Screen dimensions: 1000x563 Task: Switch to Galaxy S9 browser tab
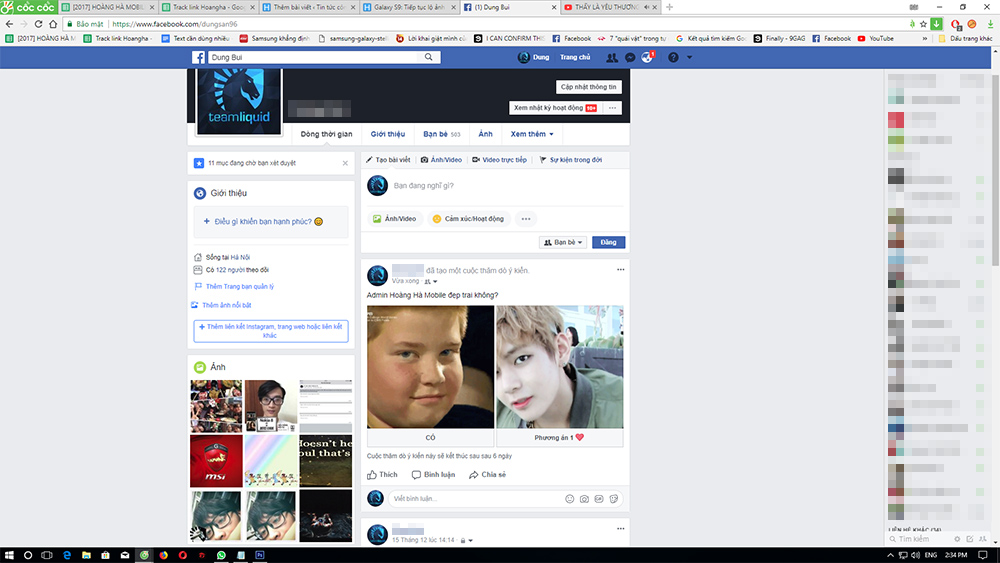[408, 7]
